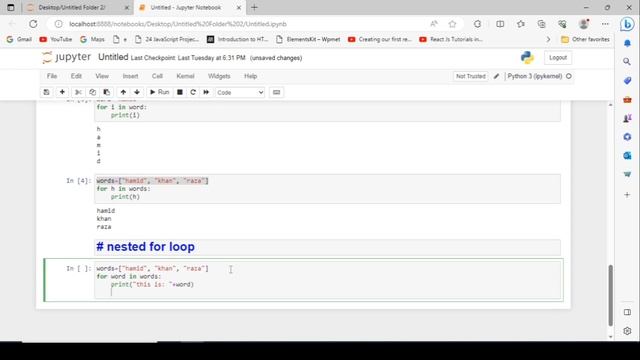Screen dimensions: 640x360
Task: Add page to favorites with star icon
Action: pos(452,24)
